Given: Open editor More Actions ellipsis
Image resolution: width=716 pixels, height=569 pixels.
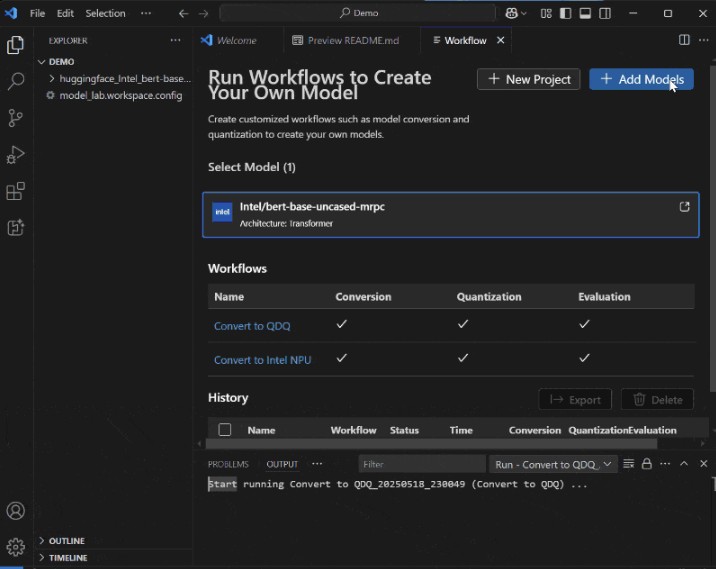Looking at the screenshot, I should [x=704, y=40].
